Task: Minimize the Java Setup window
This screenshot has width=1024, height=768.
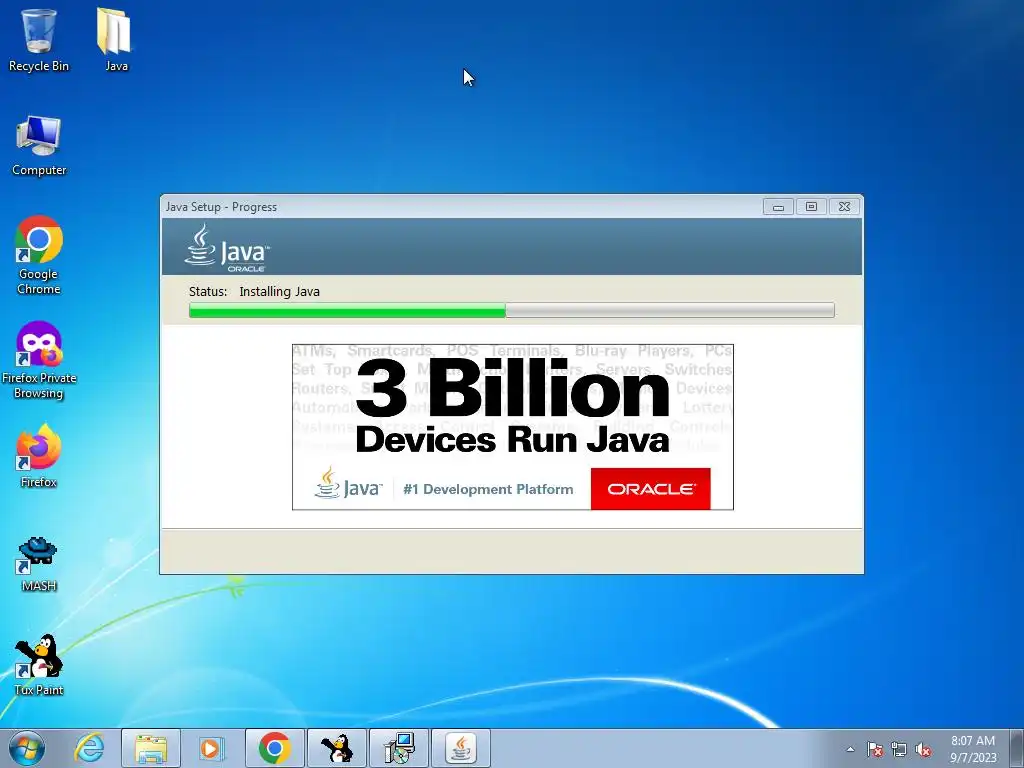Action: click(778, 206)
